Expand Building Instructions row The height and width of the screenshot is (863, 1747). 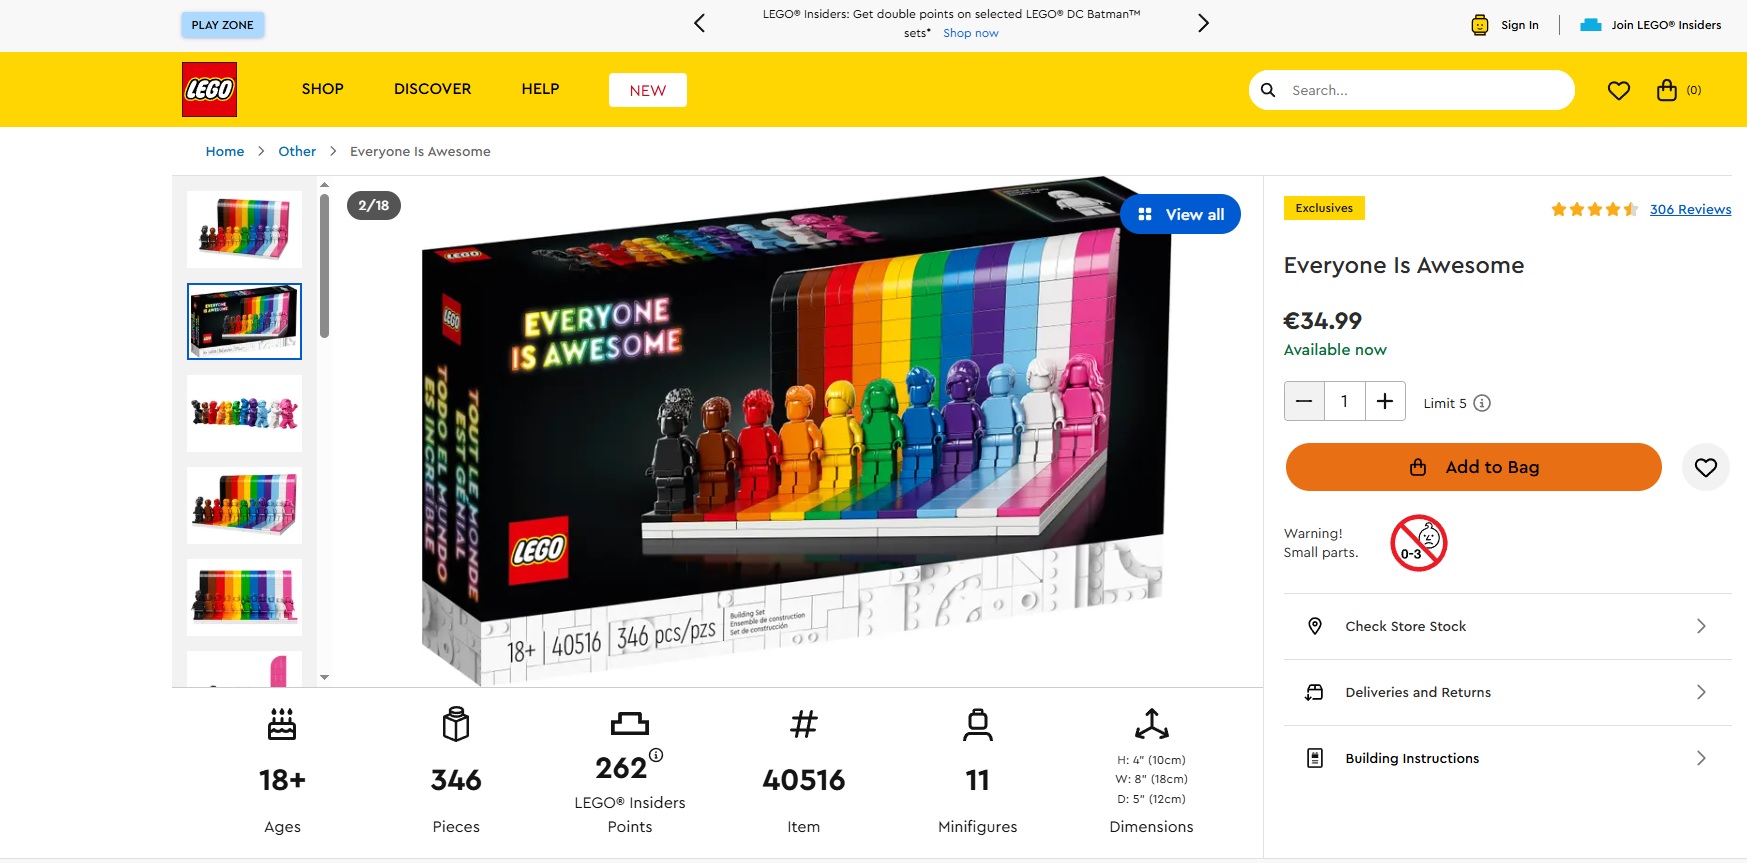[x=1507, y=758]
